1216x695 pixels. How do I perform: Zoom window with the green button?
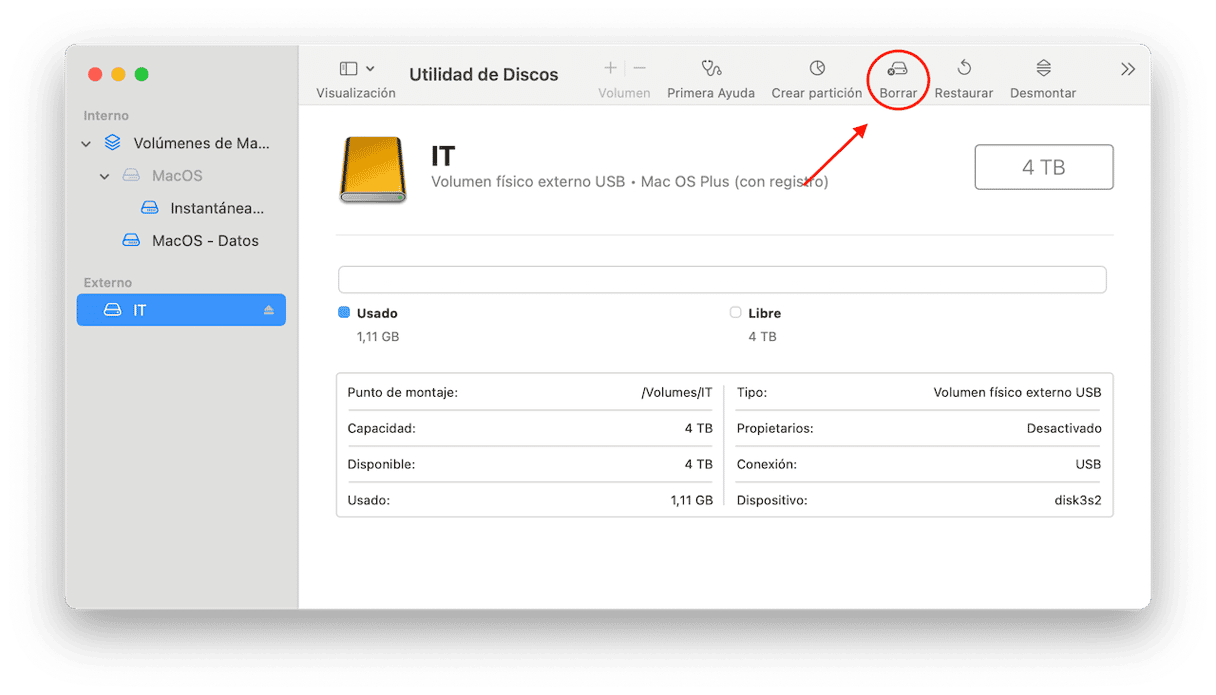(142, 74)
